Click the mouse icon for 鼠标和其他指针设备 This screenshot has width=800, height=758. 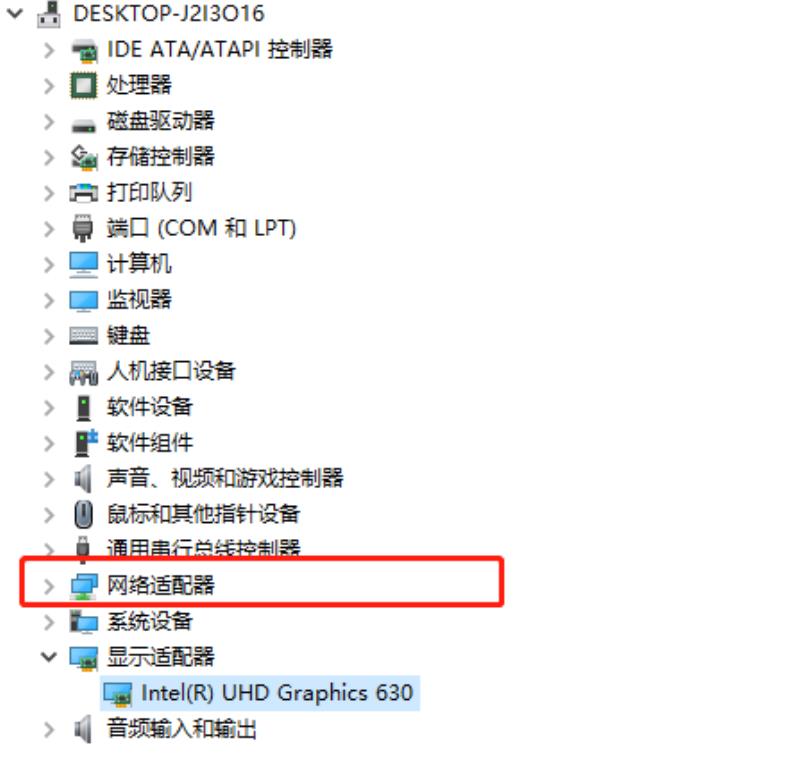click(83, 514)
